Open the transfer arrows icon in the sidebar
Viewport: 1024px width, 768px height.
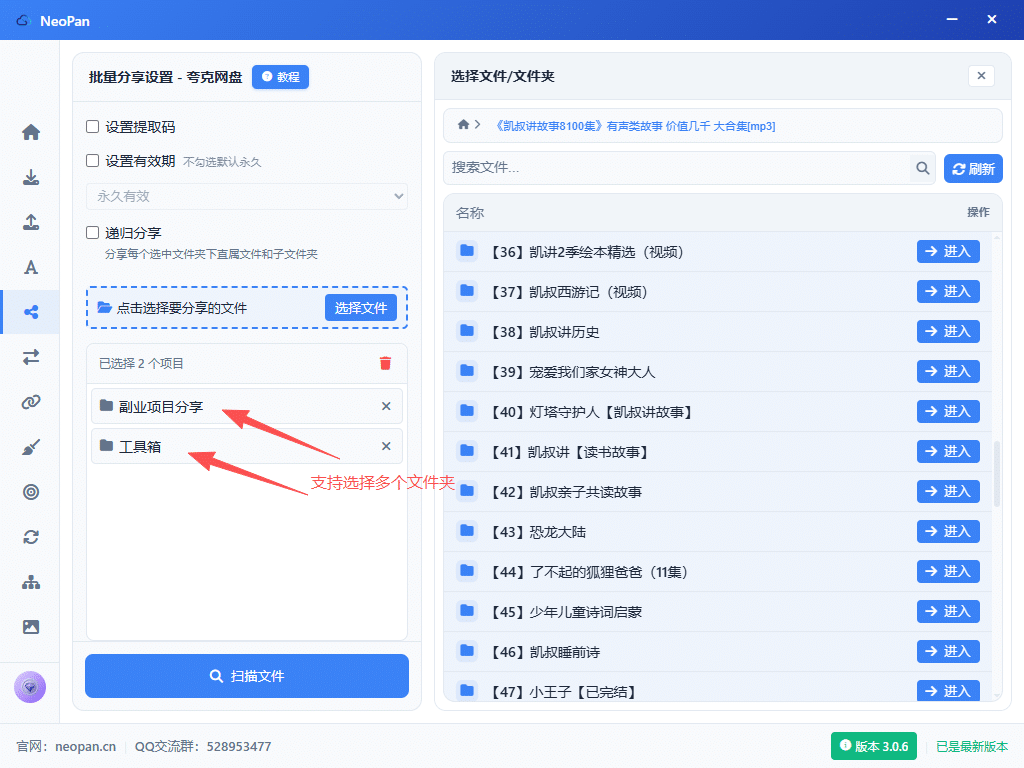tap(31, 357)
